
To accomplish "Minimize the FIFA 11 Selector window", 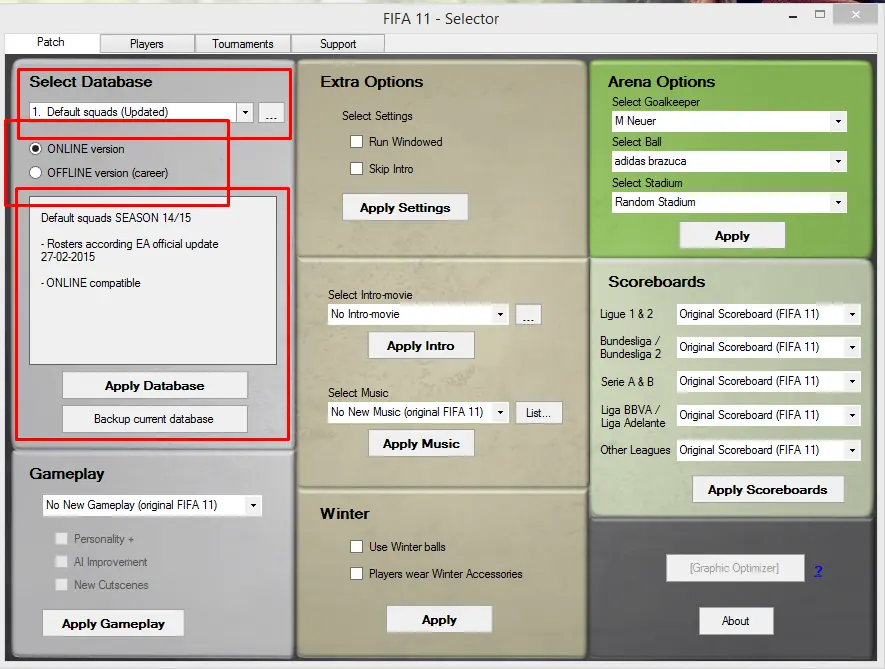I will pos(793,17).
